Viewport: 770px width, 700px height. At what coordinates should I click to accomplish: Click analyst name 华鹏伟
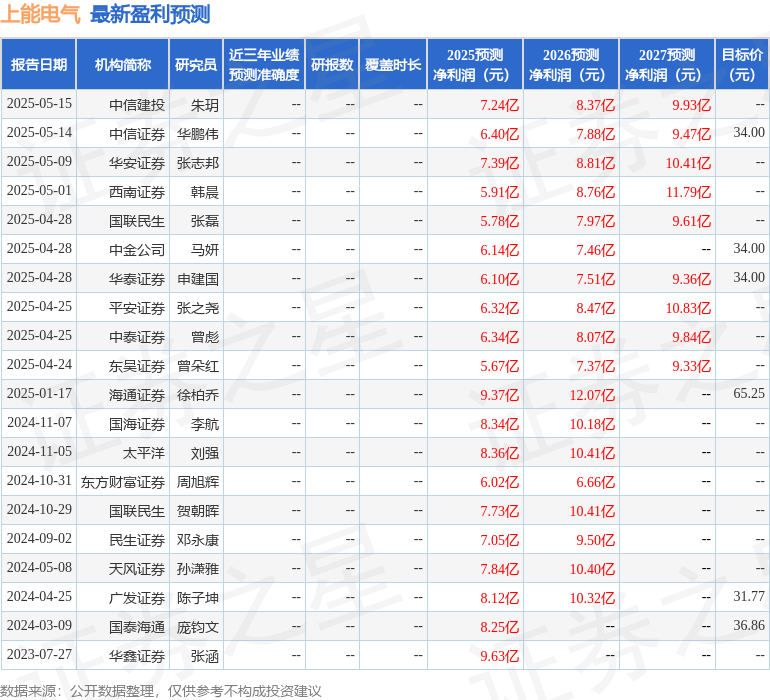coord(197,134)
